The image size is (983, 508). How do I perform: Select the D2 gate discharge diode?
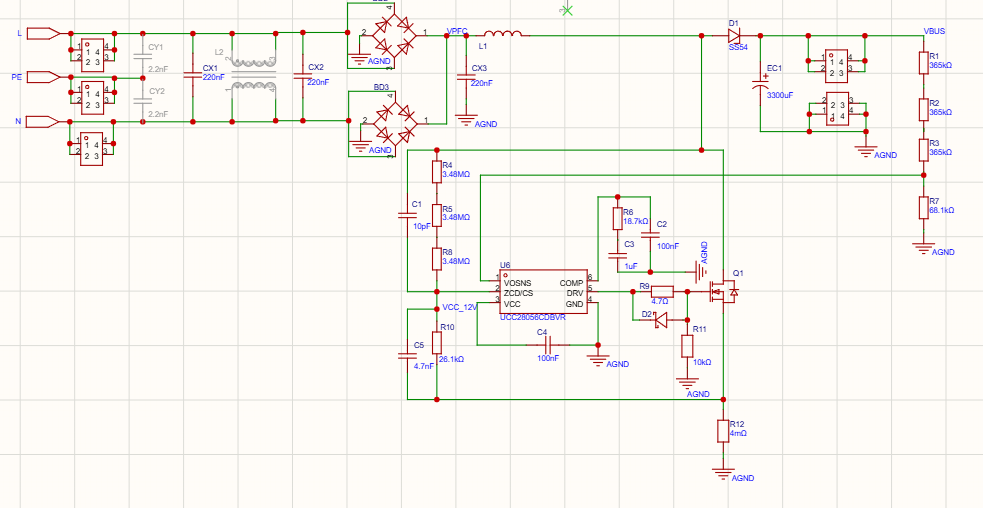tap(660, 320)
